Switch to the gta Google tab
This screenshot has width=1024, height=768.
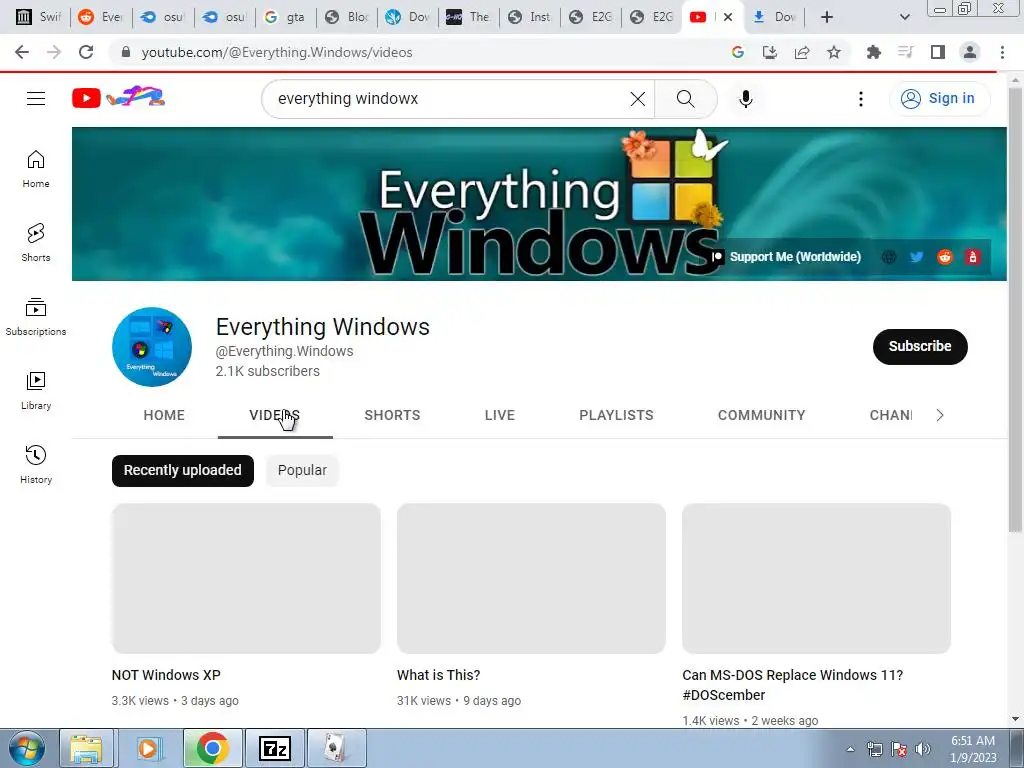coord(285,17)
